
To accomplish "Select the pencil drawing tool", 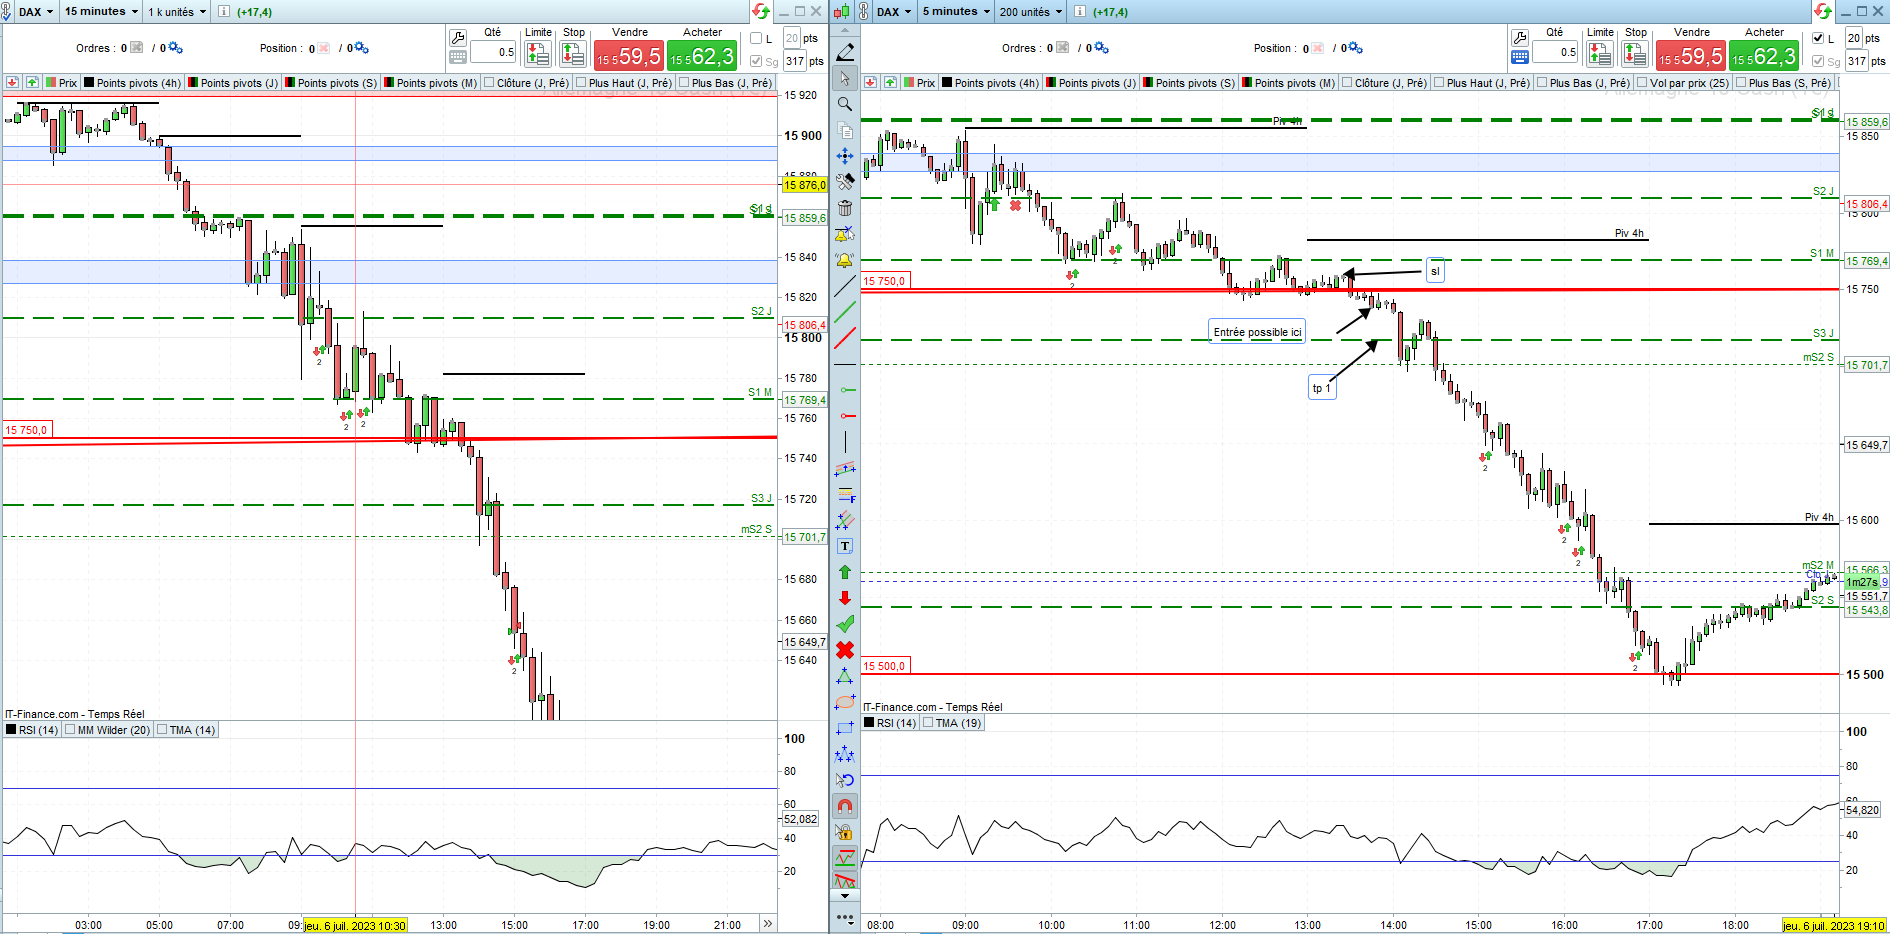I will [x=845, y=52].
